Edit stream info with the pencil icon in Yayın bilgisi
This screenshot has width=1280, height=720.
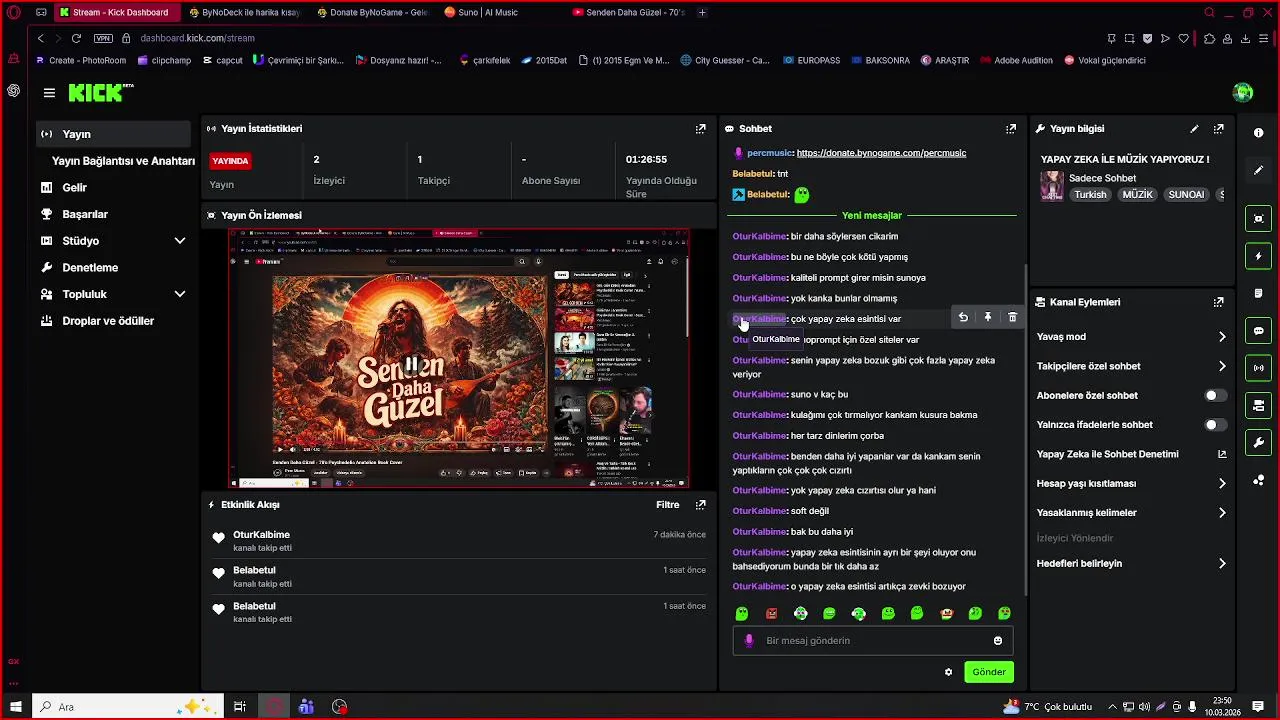tap(1194, 129)
